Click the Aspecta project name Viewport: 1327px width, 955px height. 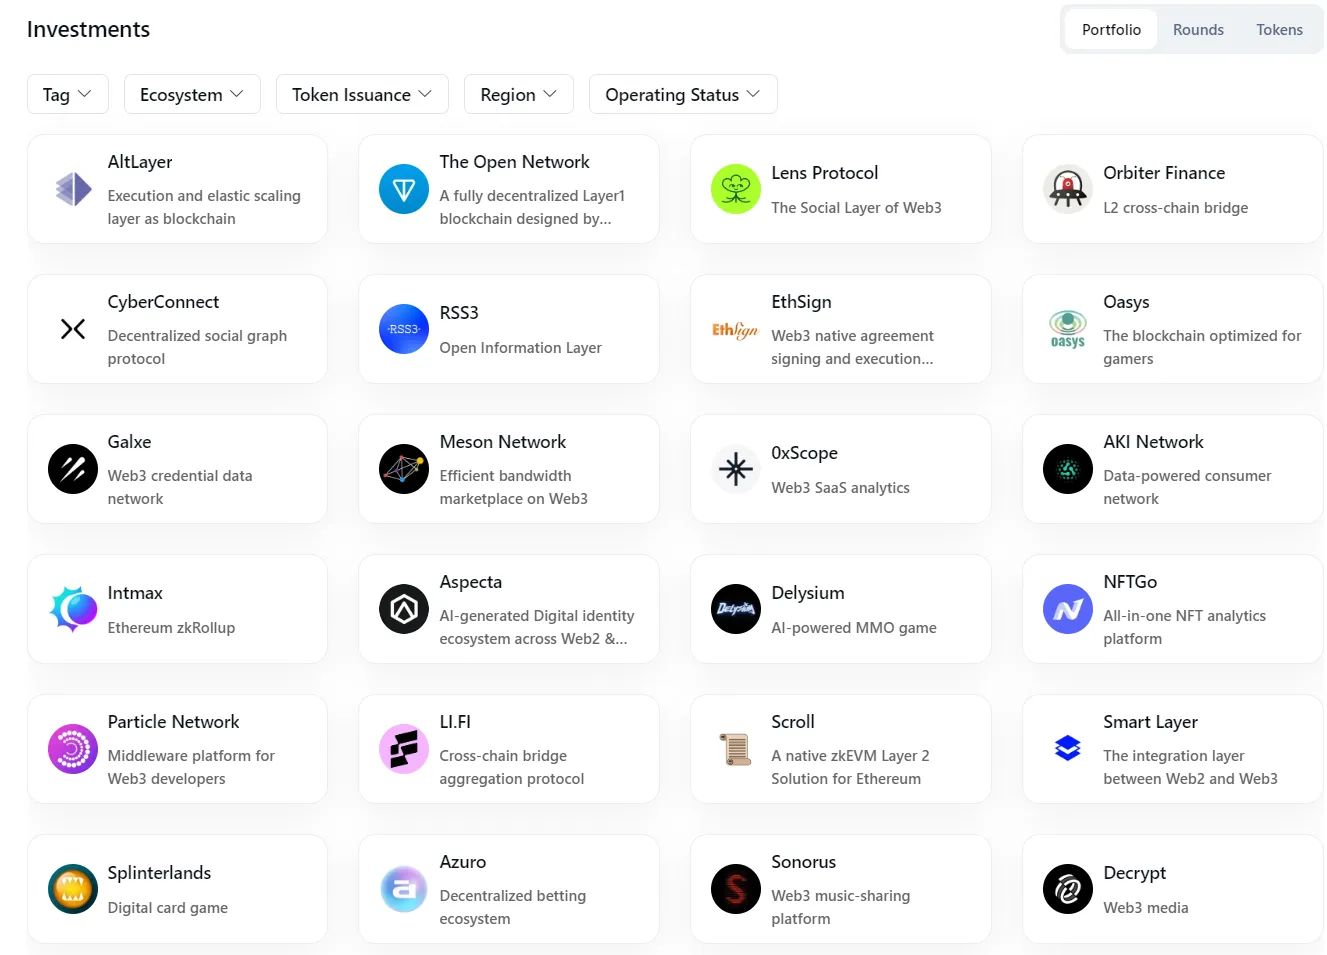click(470, 582)
